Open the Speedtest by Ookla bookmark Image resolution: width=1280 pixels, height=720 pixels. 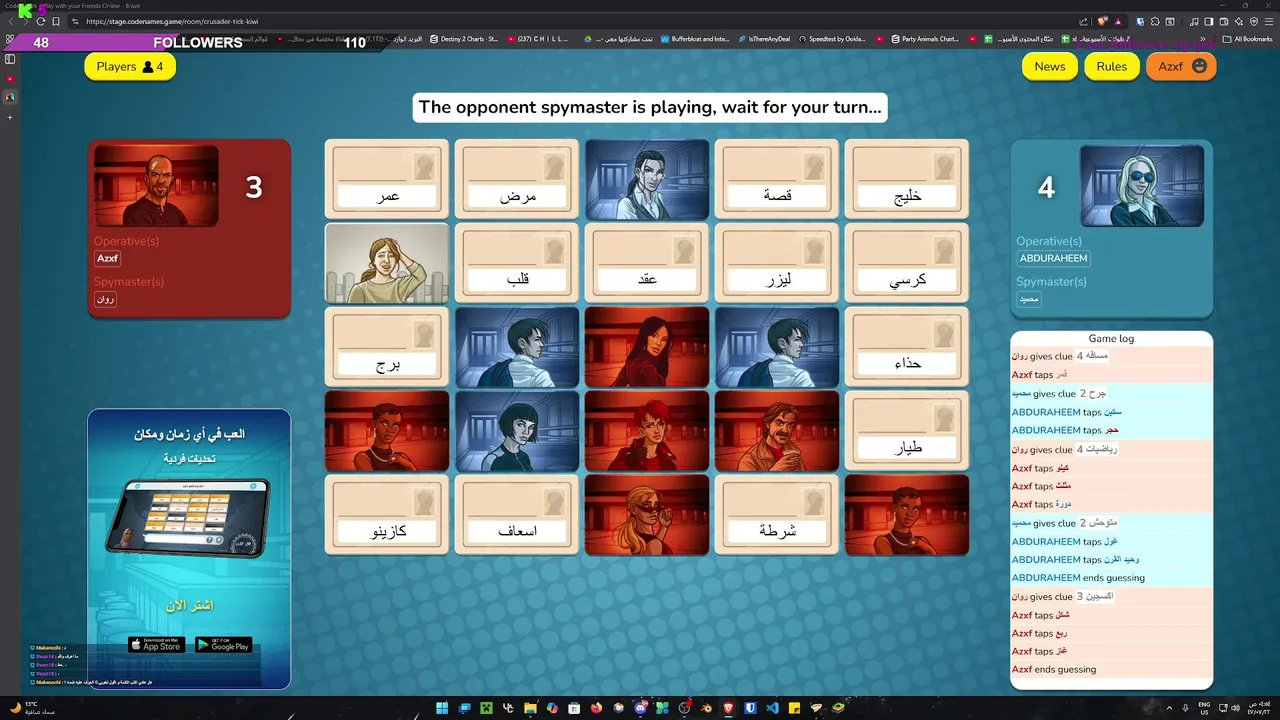pos(832,39)
